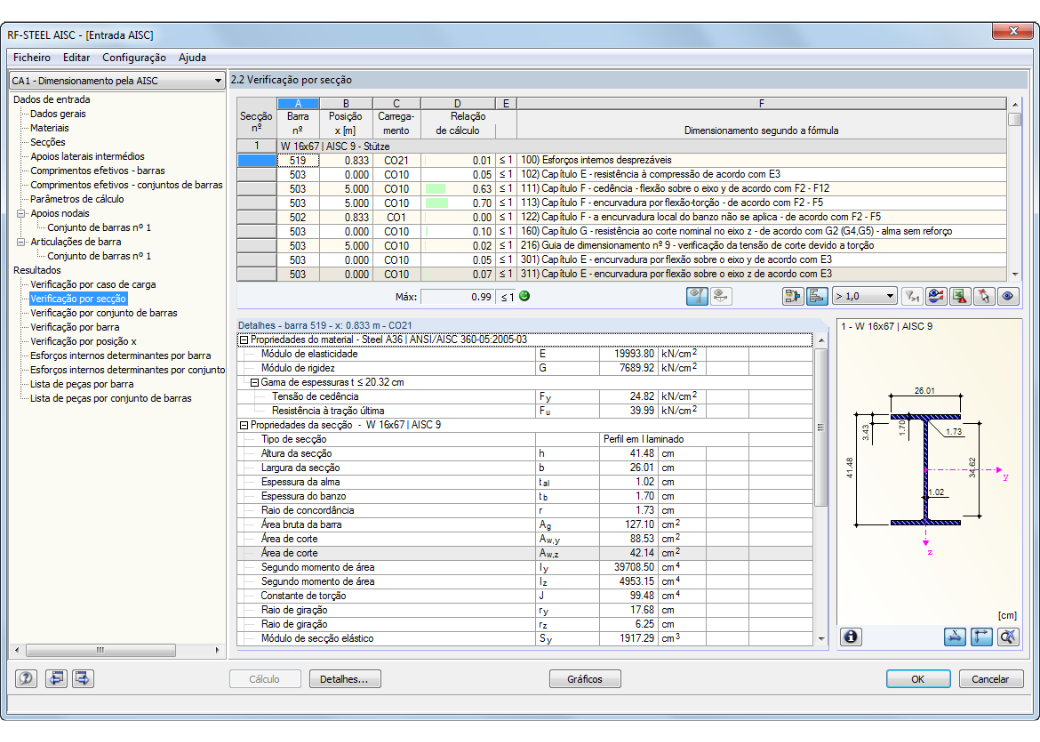Confirm with the OK button
Image resolution: width=1040 pixels, height=742 pixels.
click(x=918, y=679)
